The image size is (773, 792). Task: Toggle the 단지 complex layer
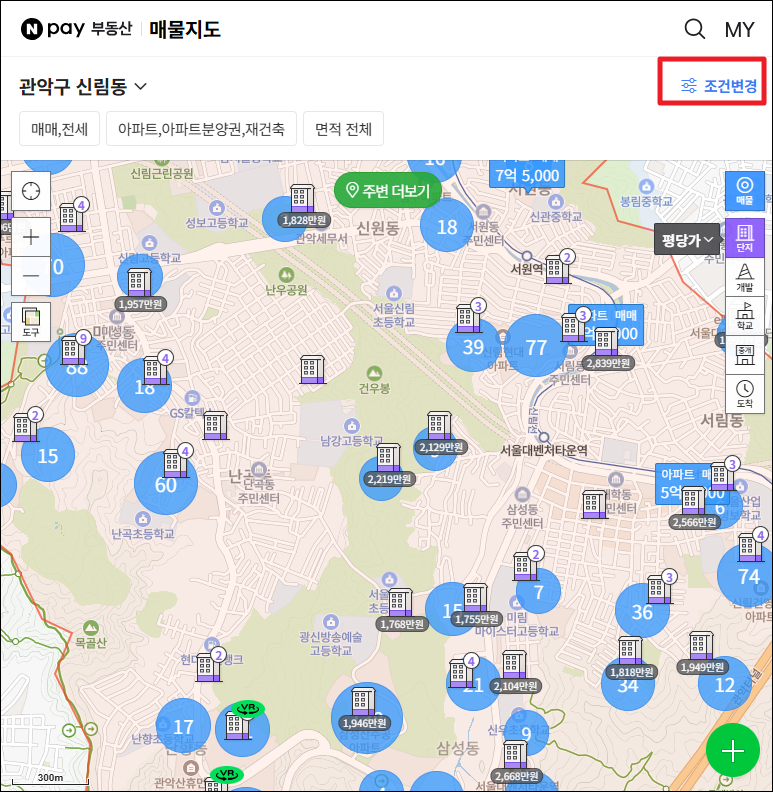click(x=744, y=237)
